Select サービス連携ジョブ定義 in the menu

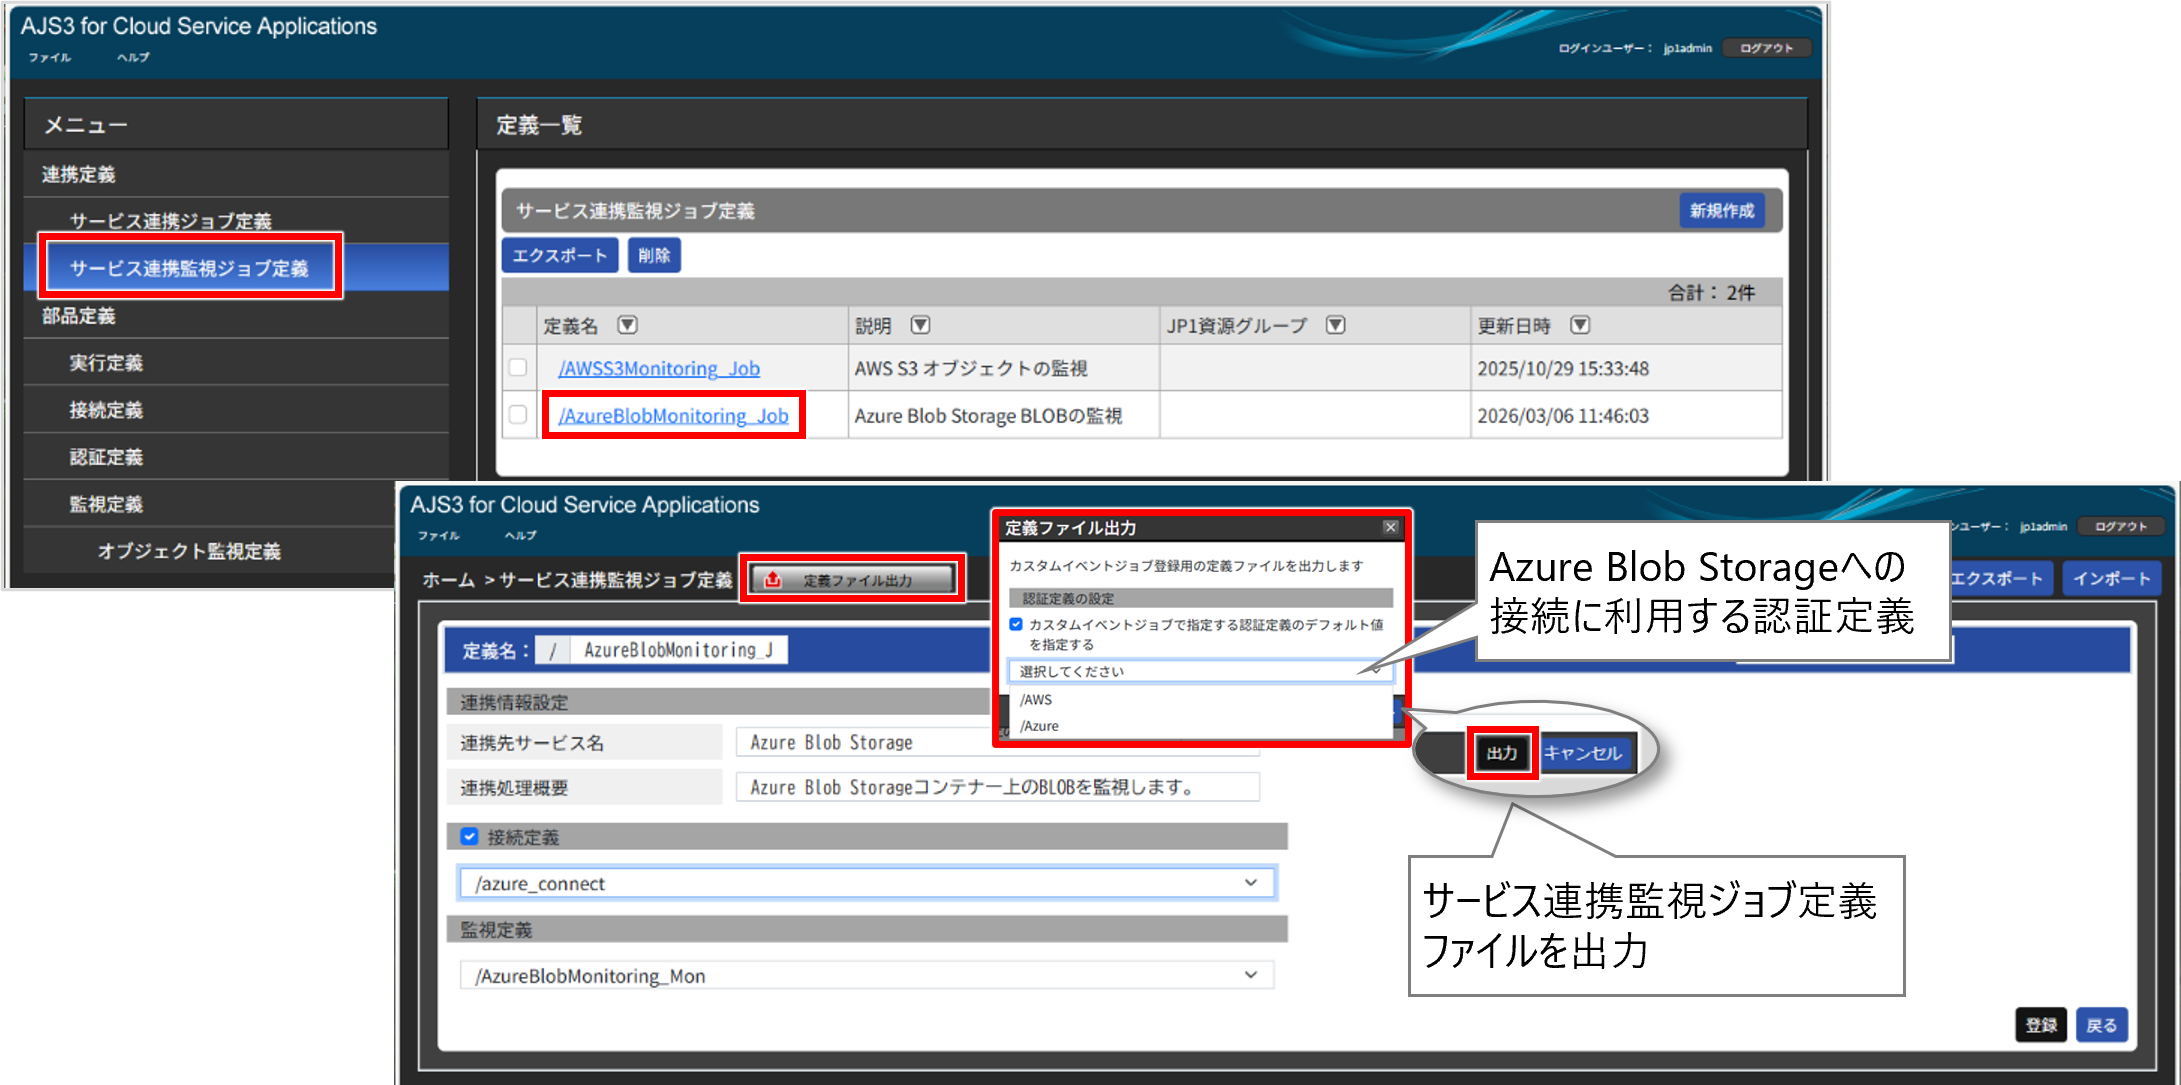pyautogui.click(x=170, y=221)
